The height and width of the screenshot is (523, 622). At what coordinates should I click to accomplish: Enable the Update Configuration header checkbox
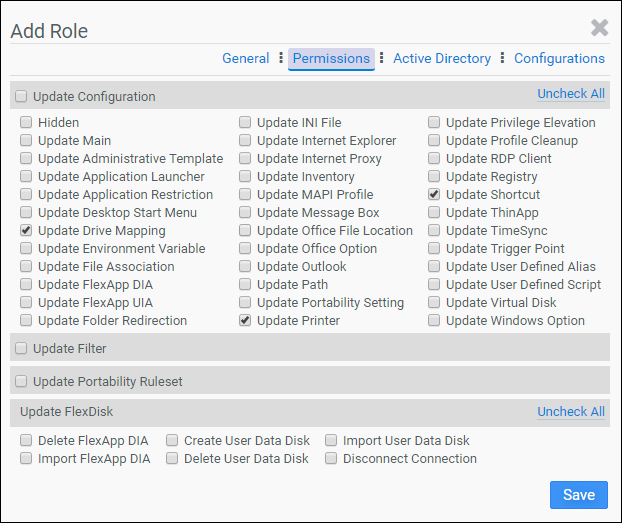point(22,97)
